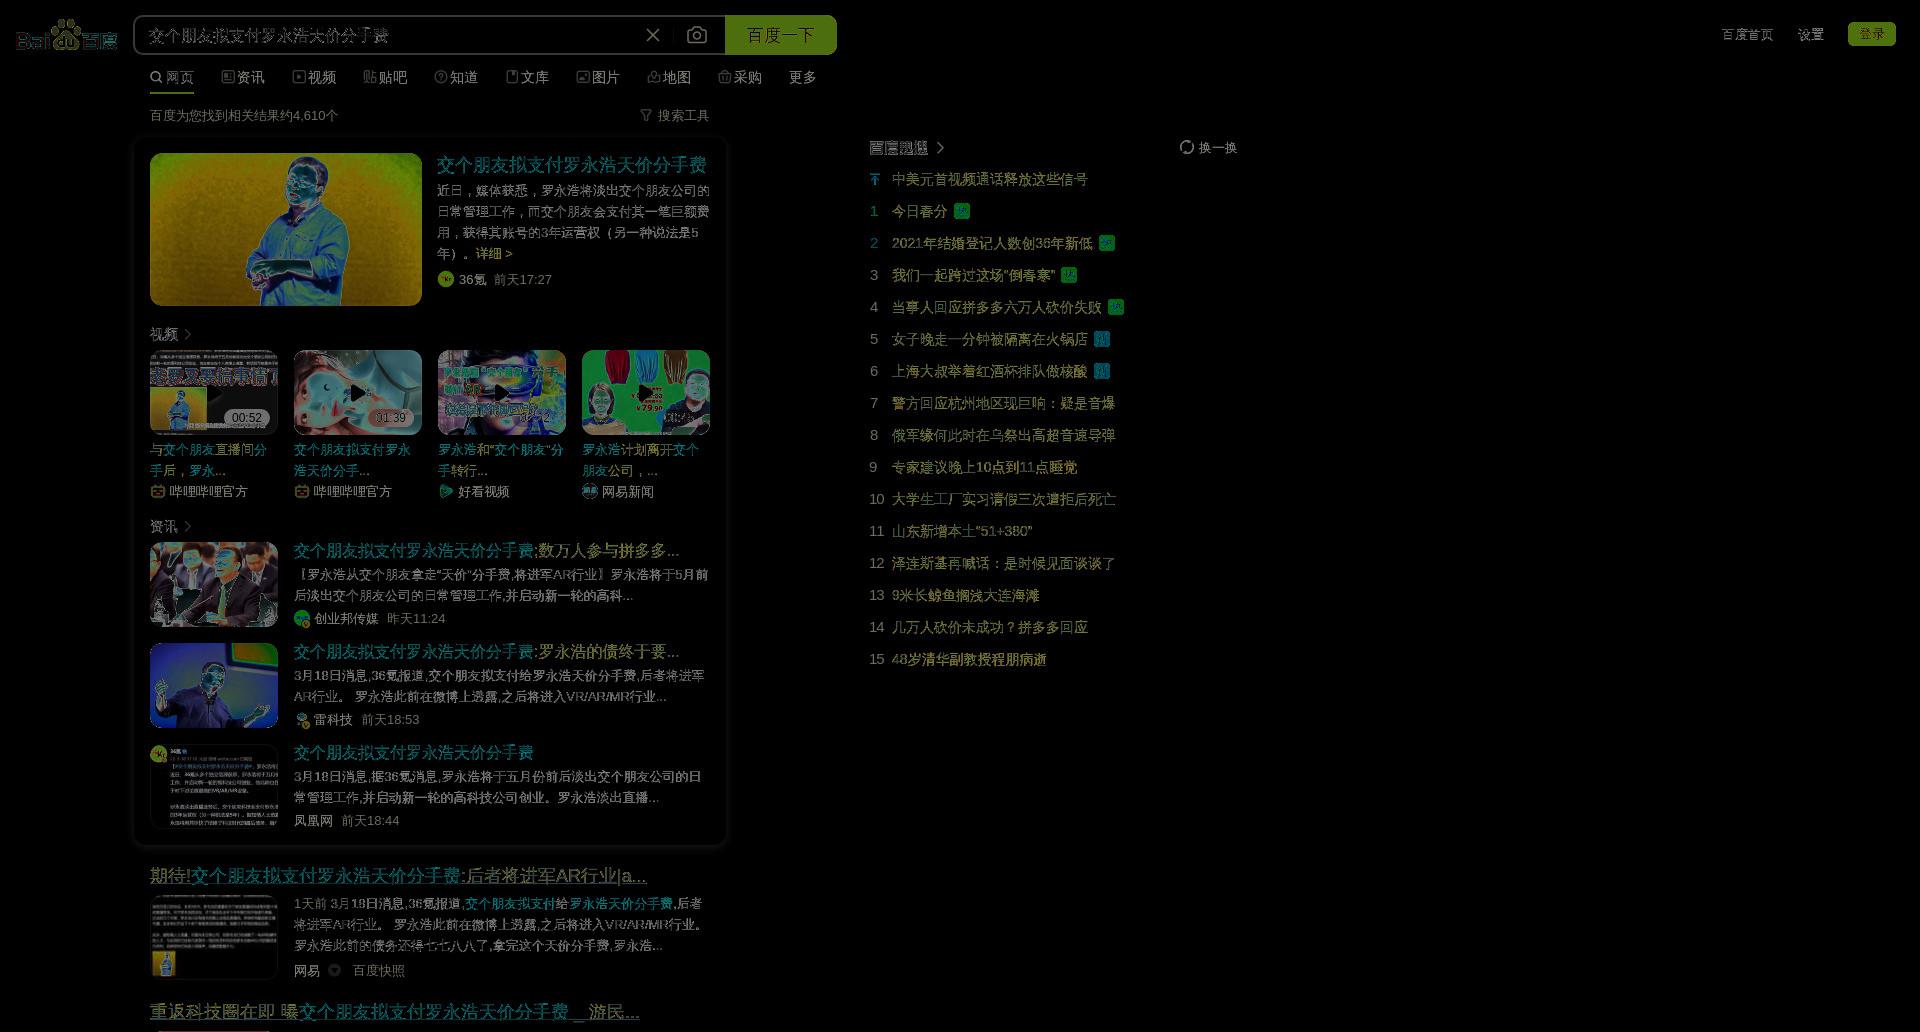The height and width of the screenshot is (1032, 1920).
Task: Play the 网易新闻 video thumbnail
Action: [646, 392]
